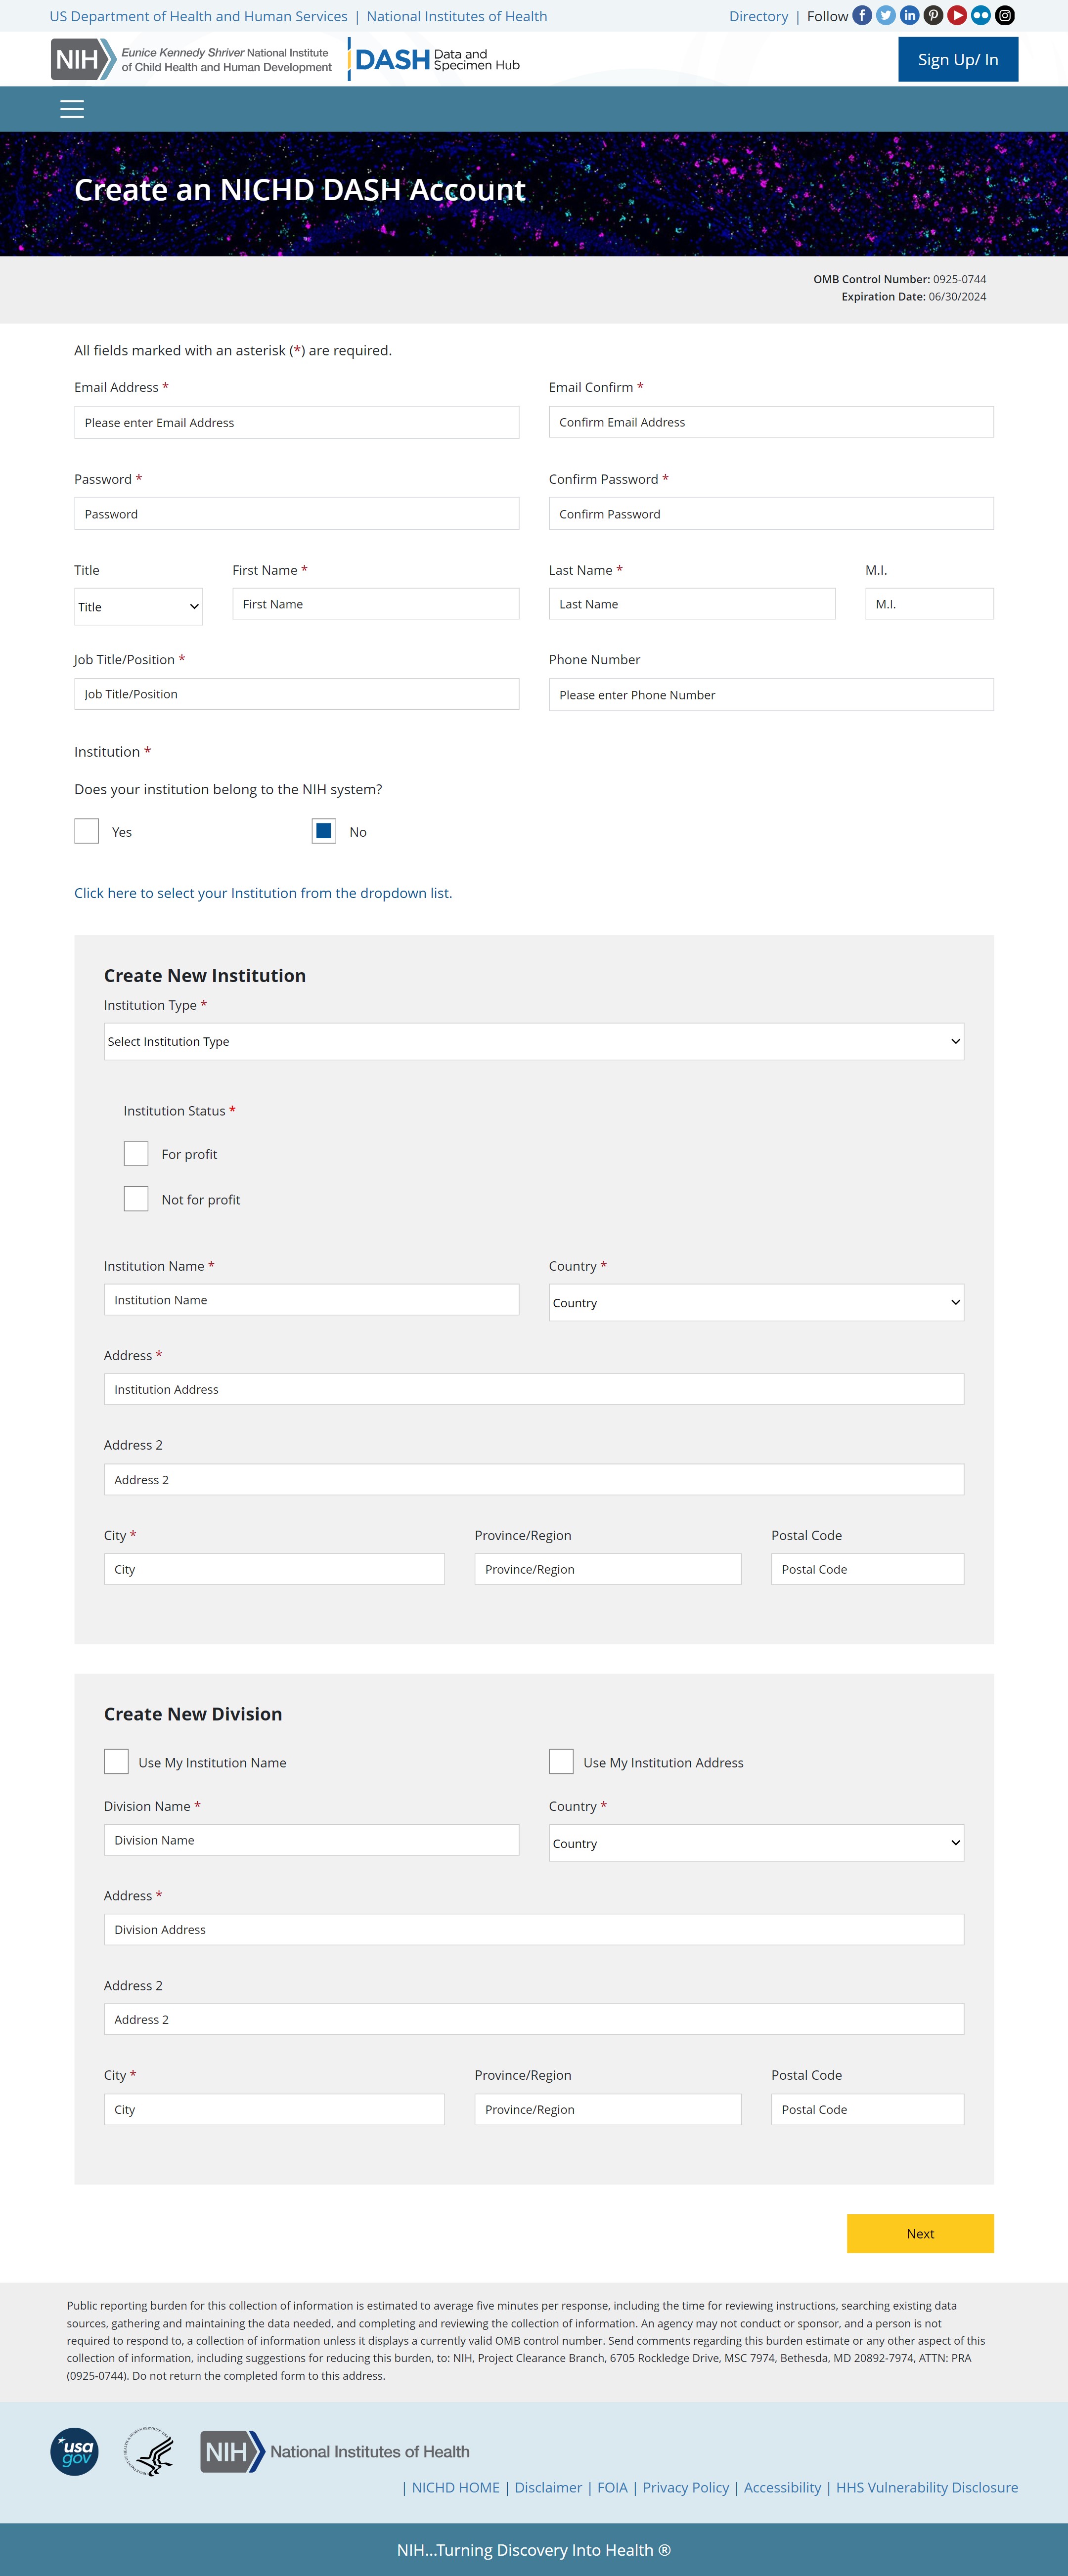Open the LinkedIn follow icon
The height and width of the screenshot is (2576, 1068).
click(x=909, y=16)
